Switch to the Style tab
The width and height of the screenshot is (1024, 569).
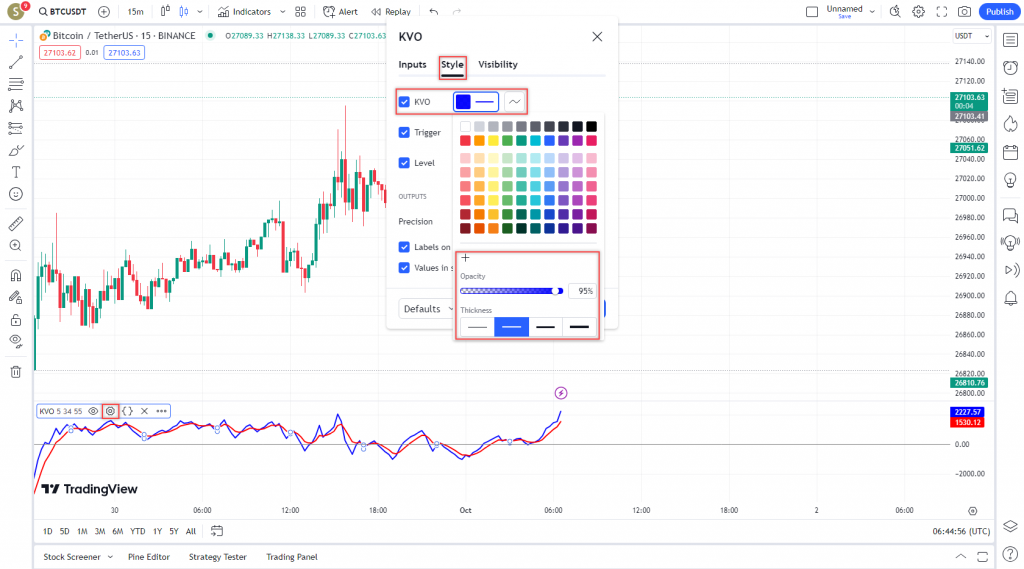(x=452, y=65)
